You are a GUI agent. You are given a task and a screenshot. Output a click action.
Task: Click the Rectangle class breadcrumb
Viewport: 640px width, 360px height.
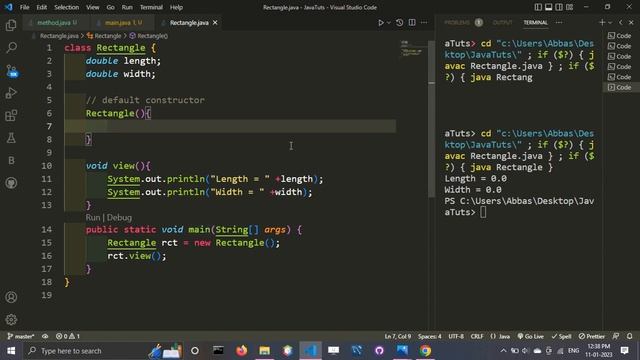click(x=104, y=36)
